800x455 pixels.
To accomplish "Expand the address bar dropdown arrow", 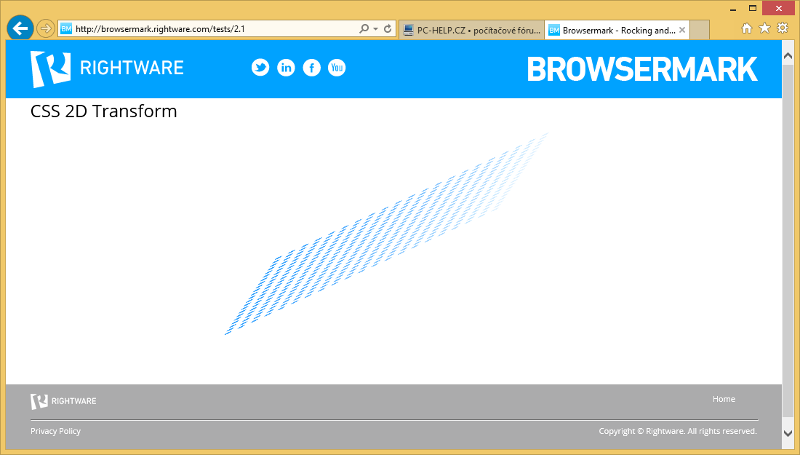I will (x=376, y=29).
